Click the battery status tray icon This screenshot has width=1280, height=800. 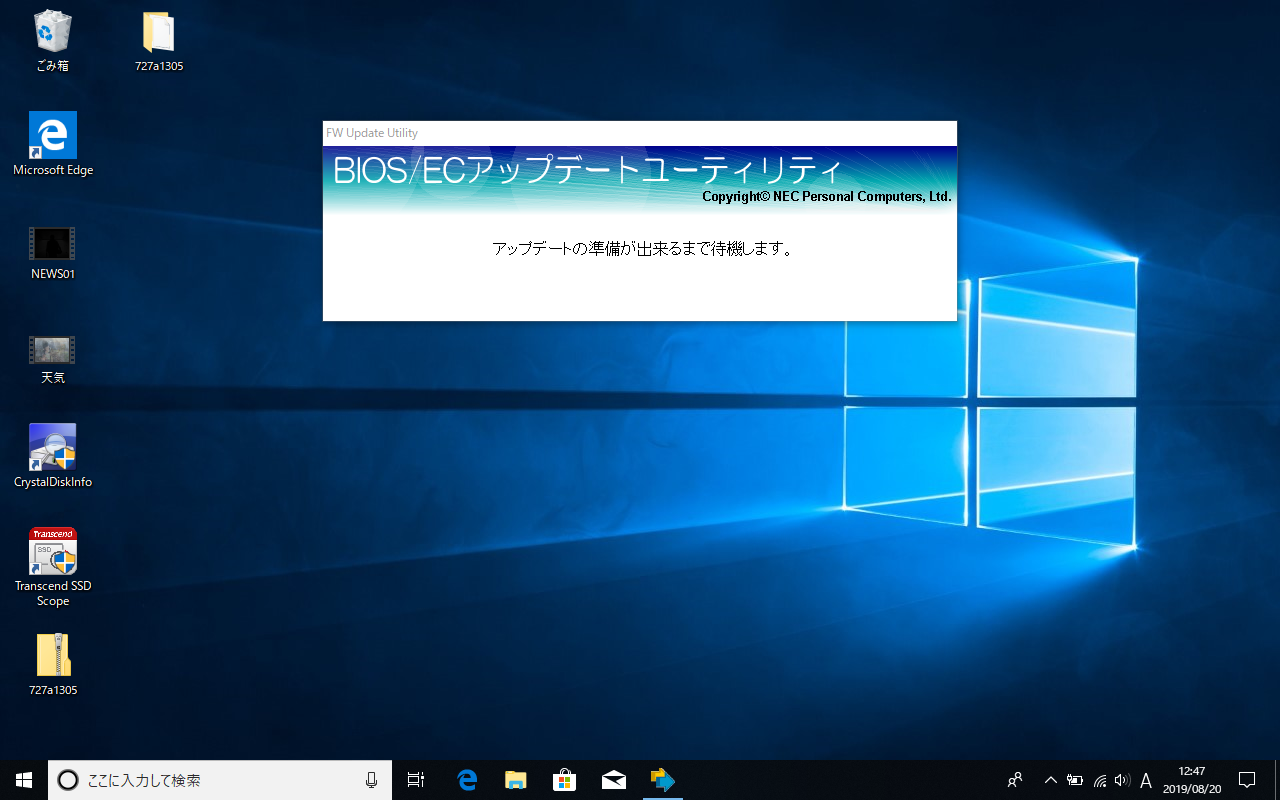1075,780
